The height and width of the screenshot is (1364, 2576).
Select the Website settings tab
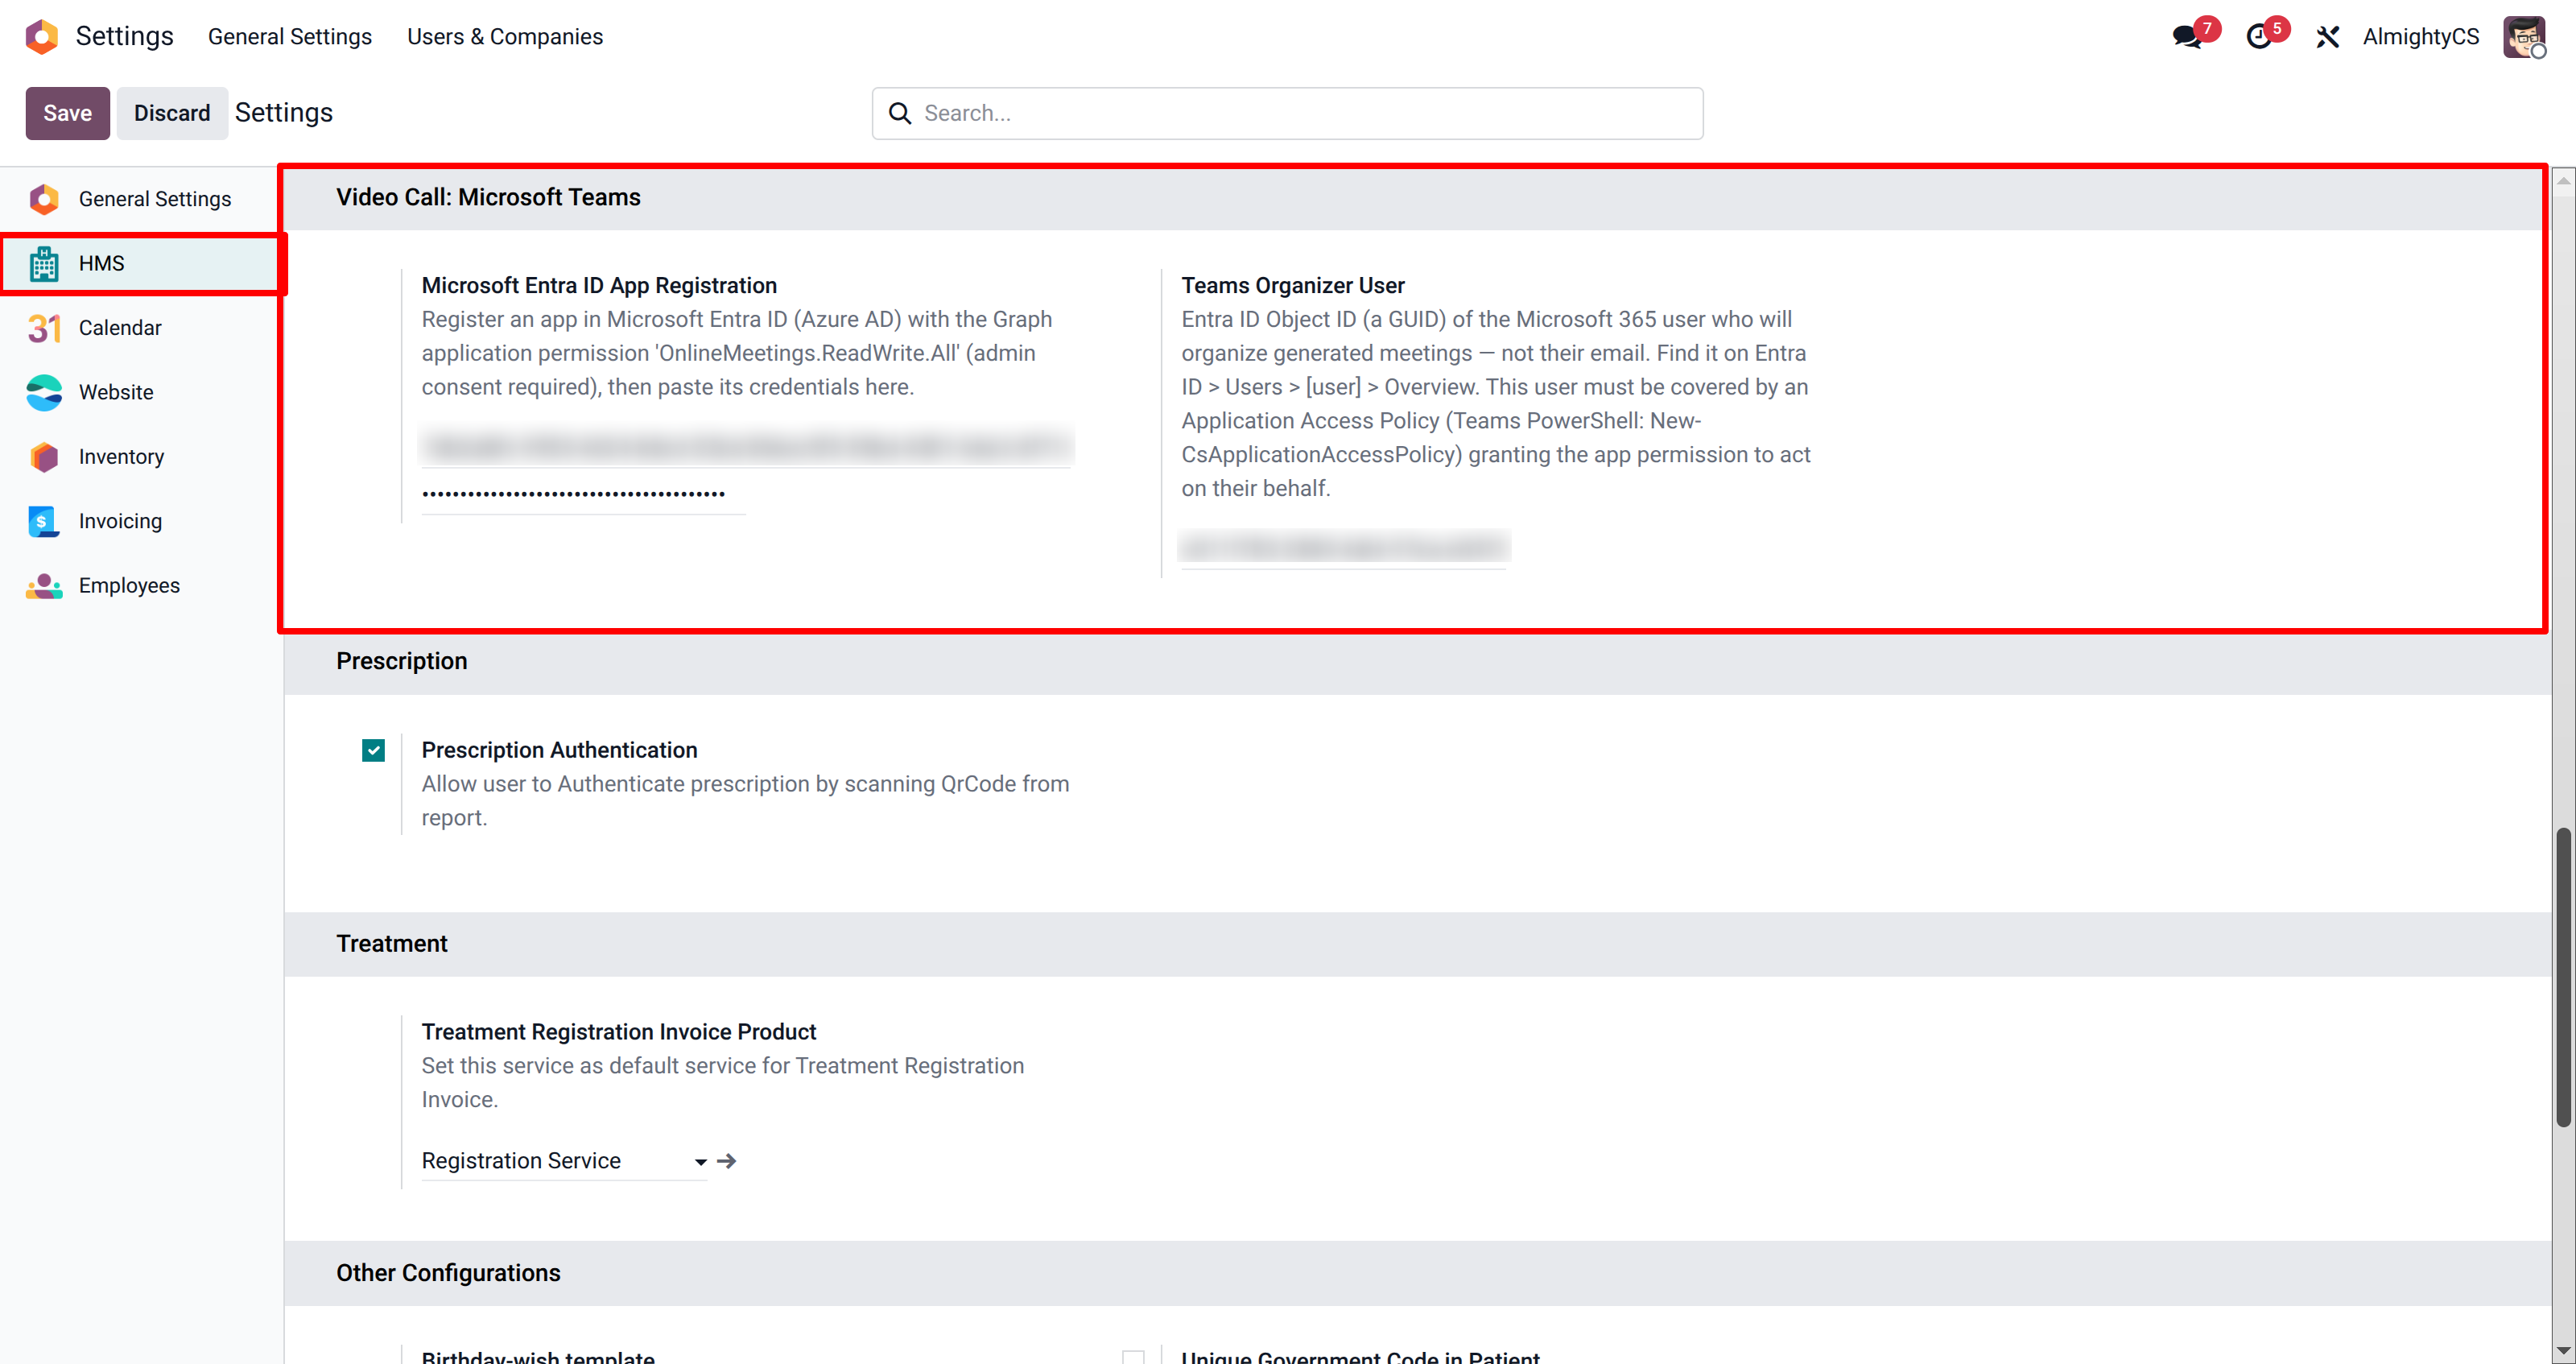point(142,392)
